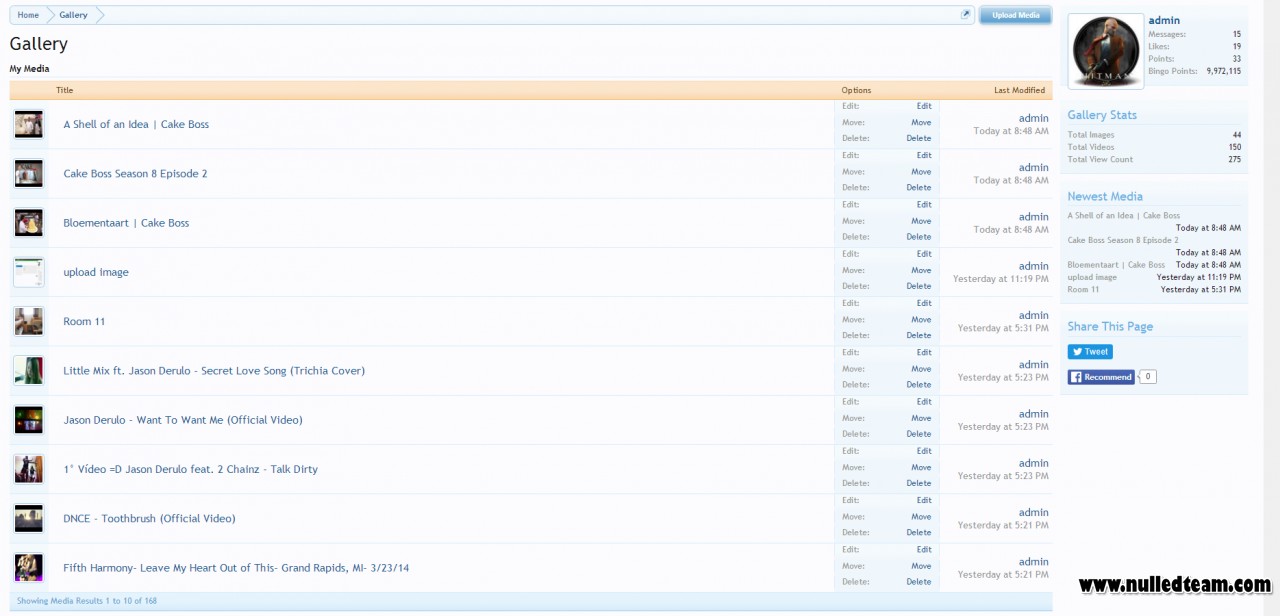This screenshot has width=1280, height=616.
Task: Open Little Mix Secret Love Song title
Action: tap(214, 371)
